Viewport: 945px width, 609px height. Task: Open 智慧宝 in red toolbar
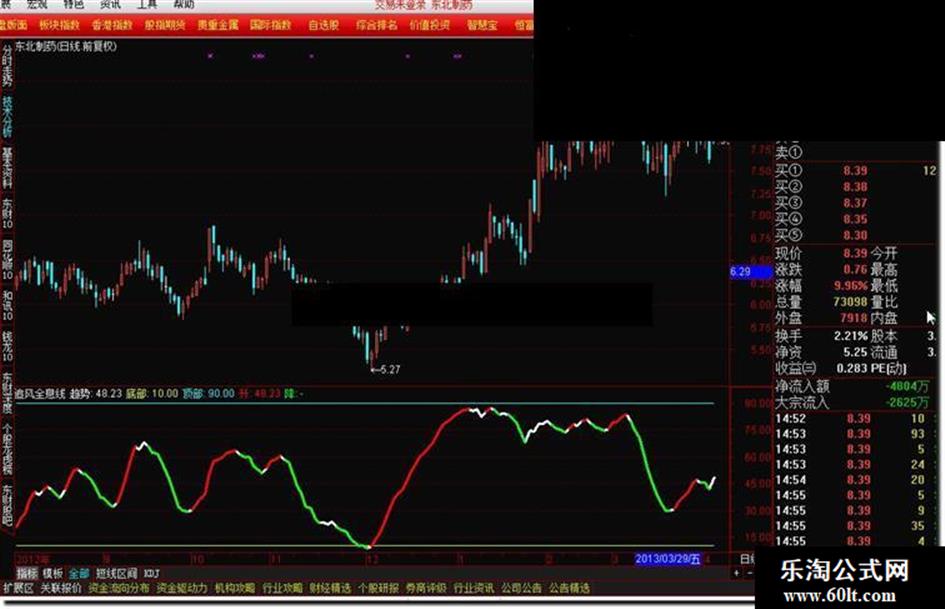pyautogui.click(x=482, y=25)
